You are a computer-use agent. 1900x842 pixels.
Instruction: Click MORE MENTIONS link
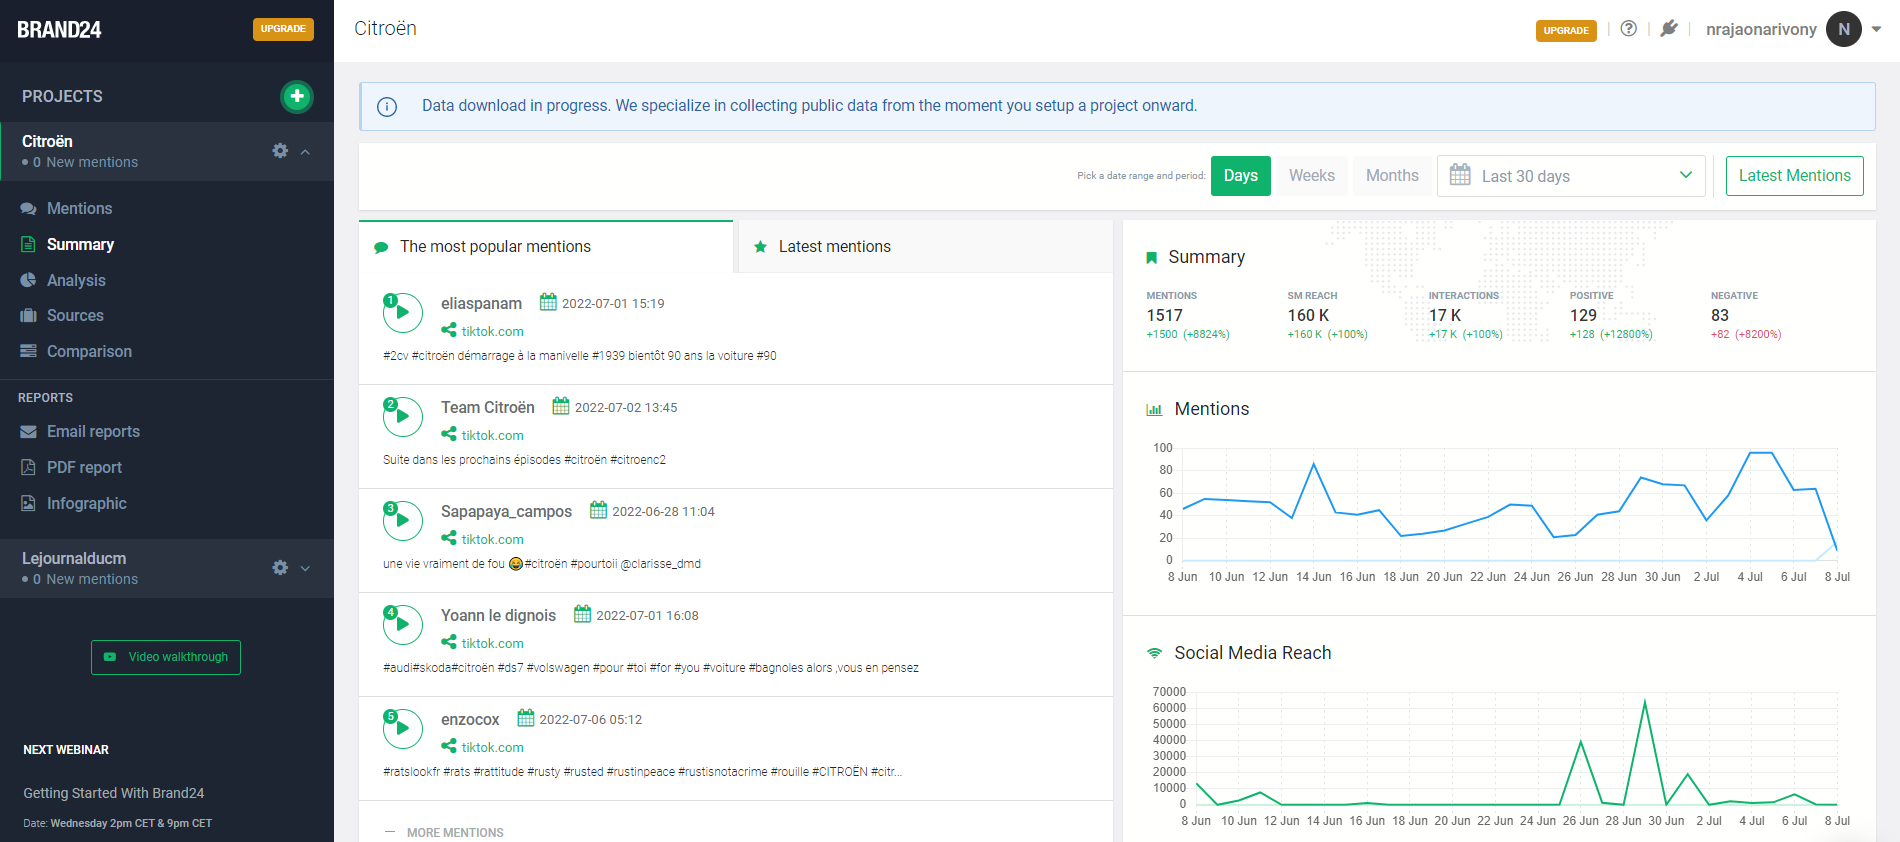[455, 832]
